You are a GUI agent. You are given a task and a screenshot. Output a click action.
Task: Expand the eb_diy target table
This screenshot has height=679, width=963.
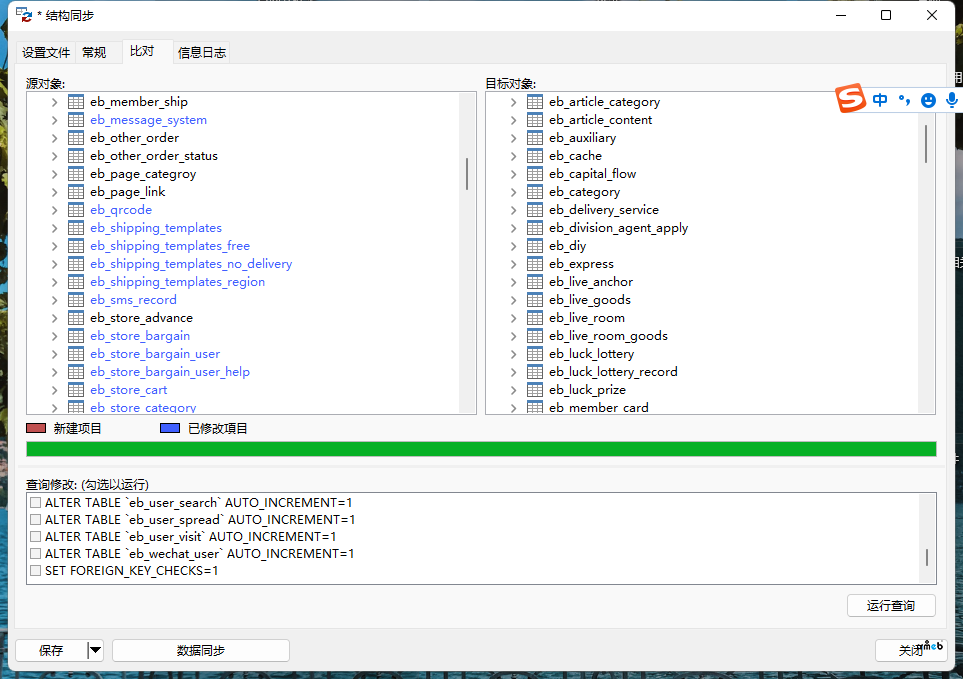[x=513, y=246]
